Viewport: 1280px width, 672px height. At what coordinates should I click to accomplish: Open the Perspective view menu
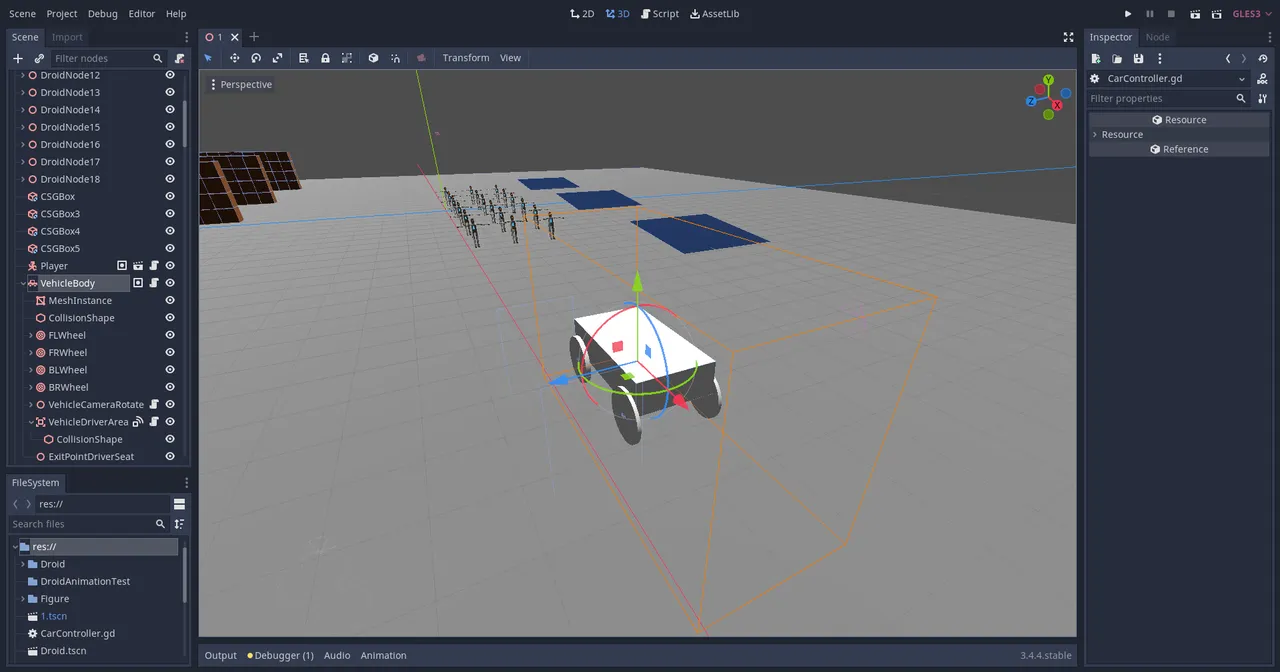tap(245, 84)
